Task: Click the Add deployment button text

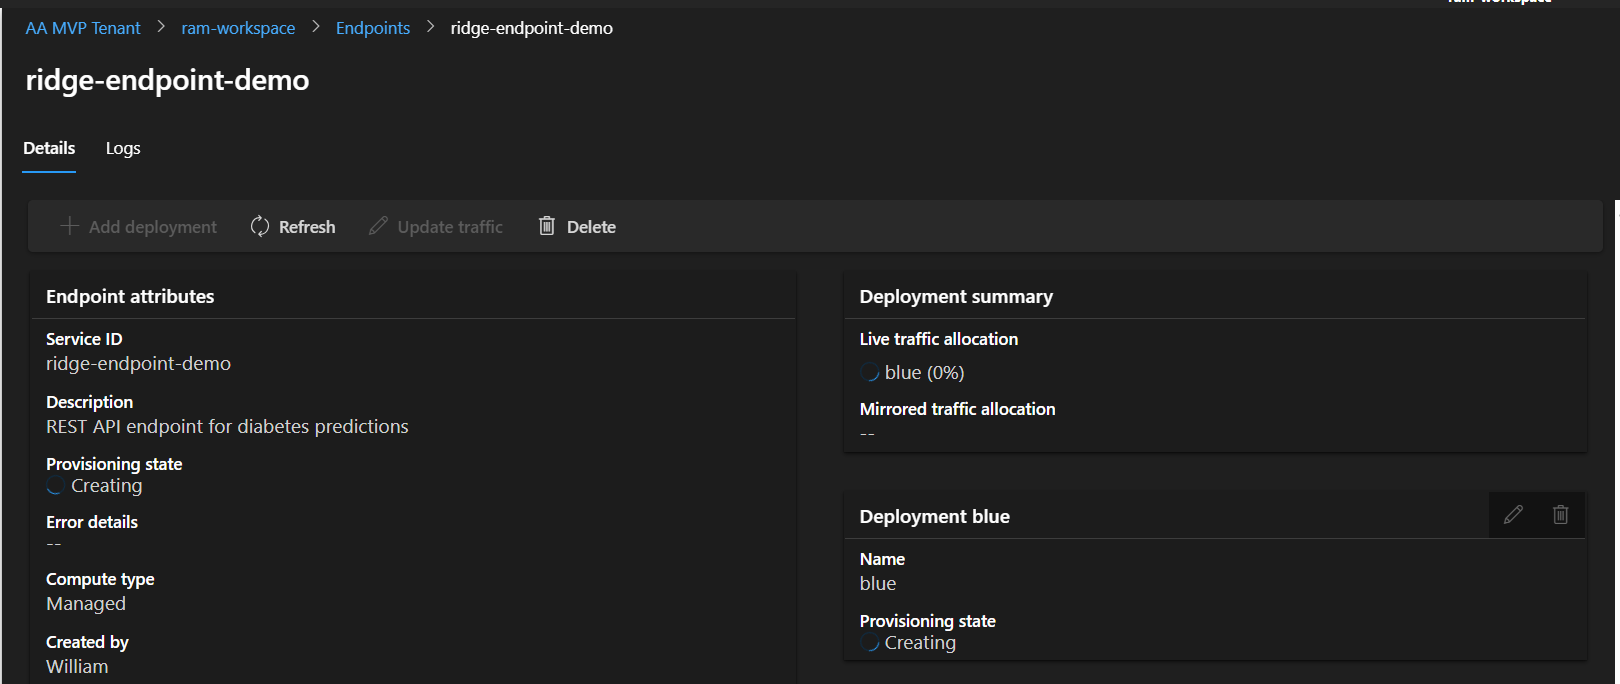Action: (153, 227)
